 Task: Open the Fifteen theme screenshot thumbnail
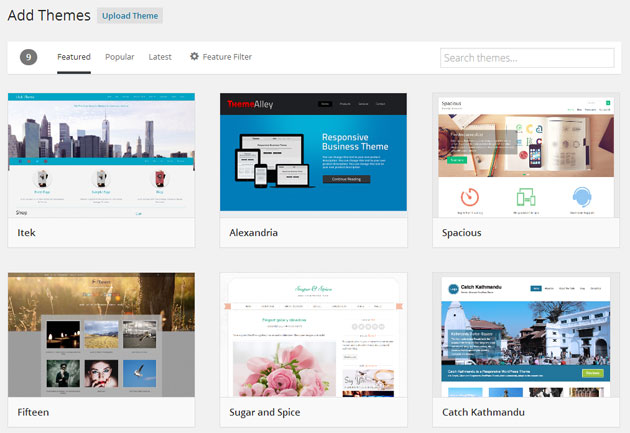[x=101, y=335]
